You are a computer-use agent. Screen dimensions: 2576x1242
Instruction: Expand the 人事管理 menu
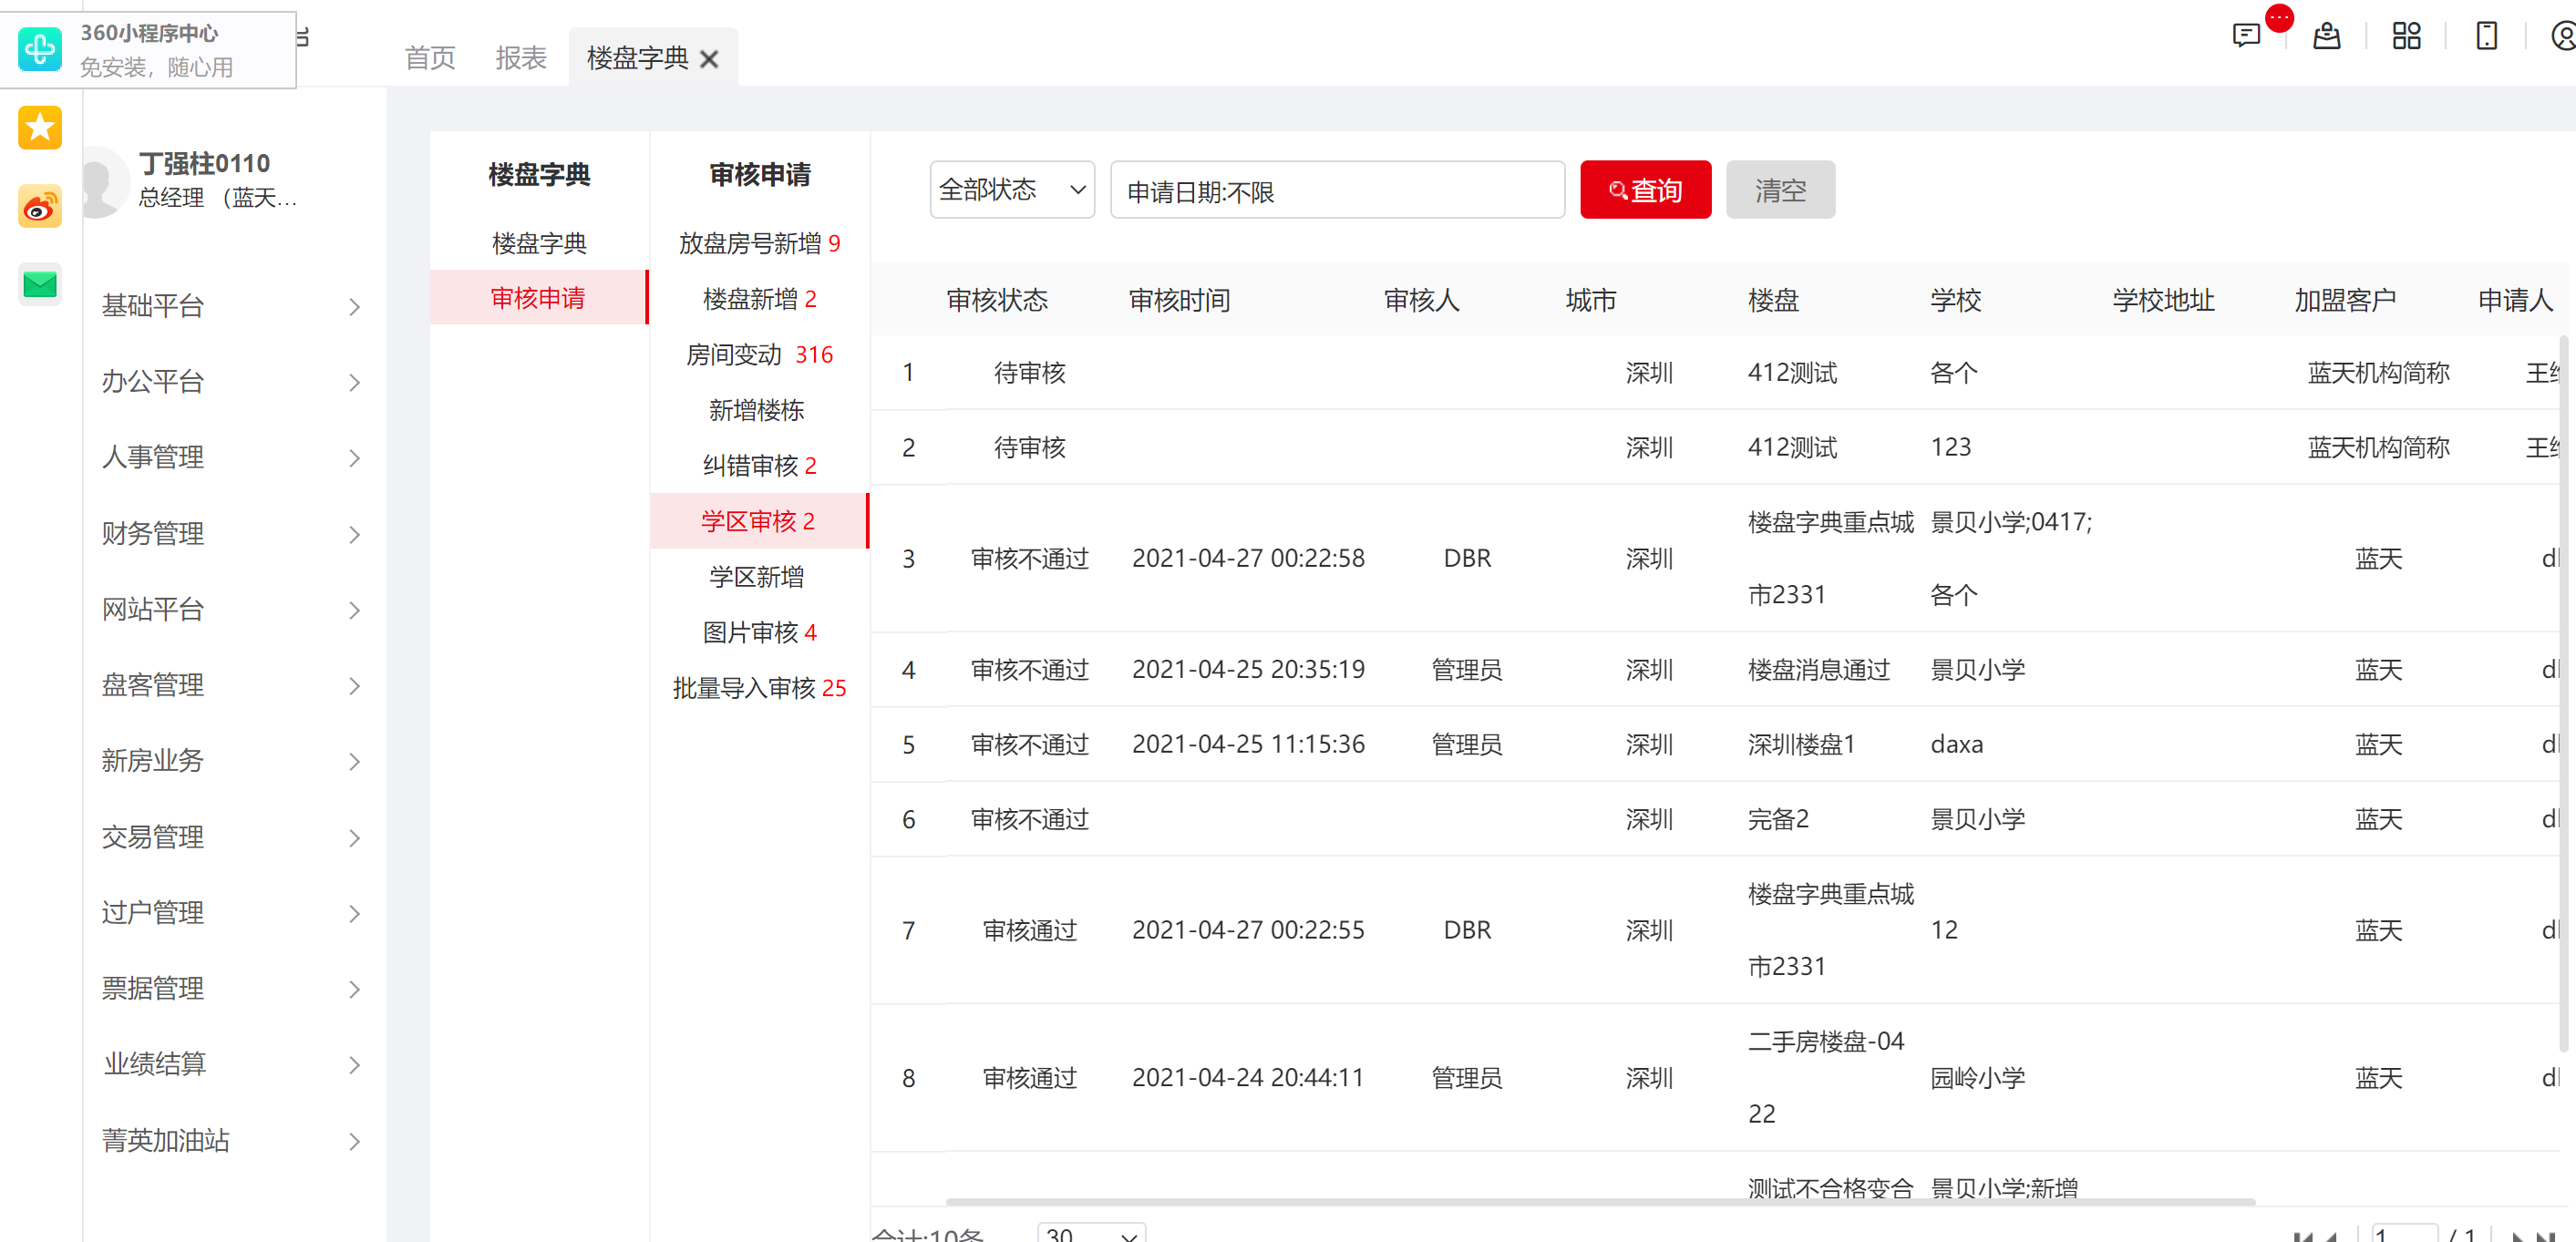click(x=232, y=458)
